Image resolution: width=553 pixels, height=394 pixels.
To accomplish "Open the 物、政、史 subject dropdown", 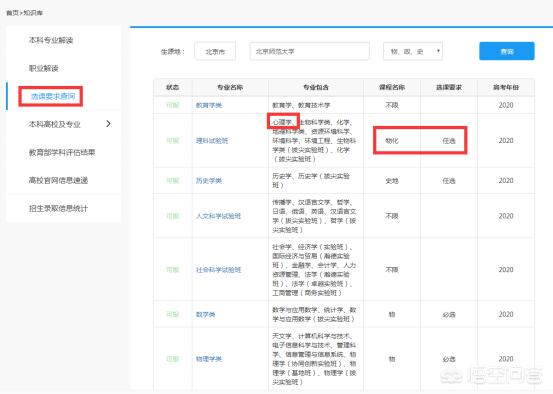I will (x=413, y=51).
